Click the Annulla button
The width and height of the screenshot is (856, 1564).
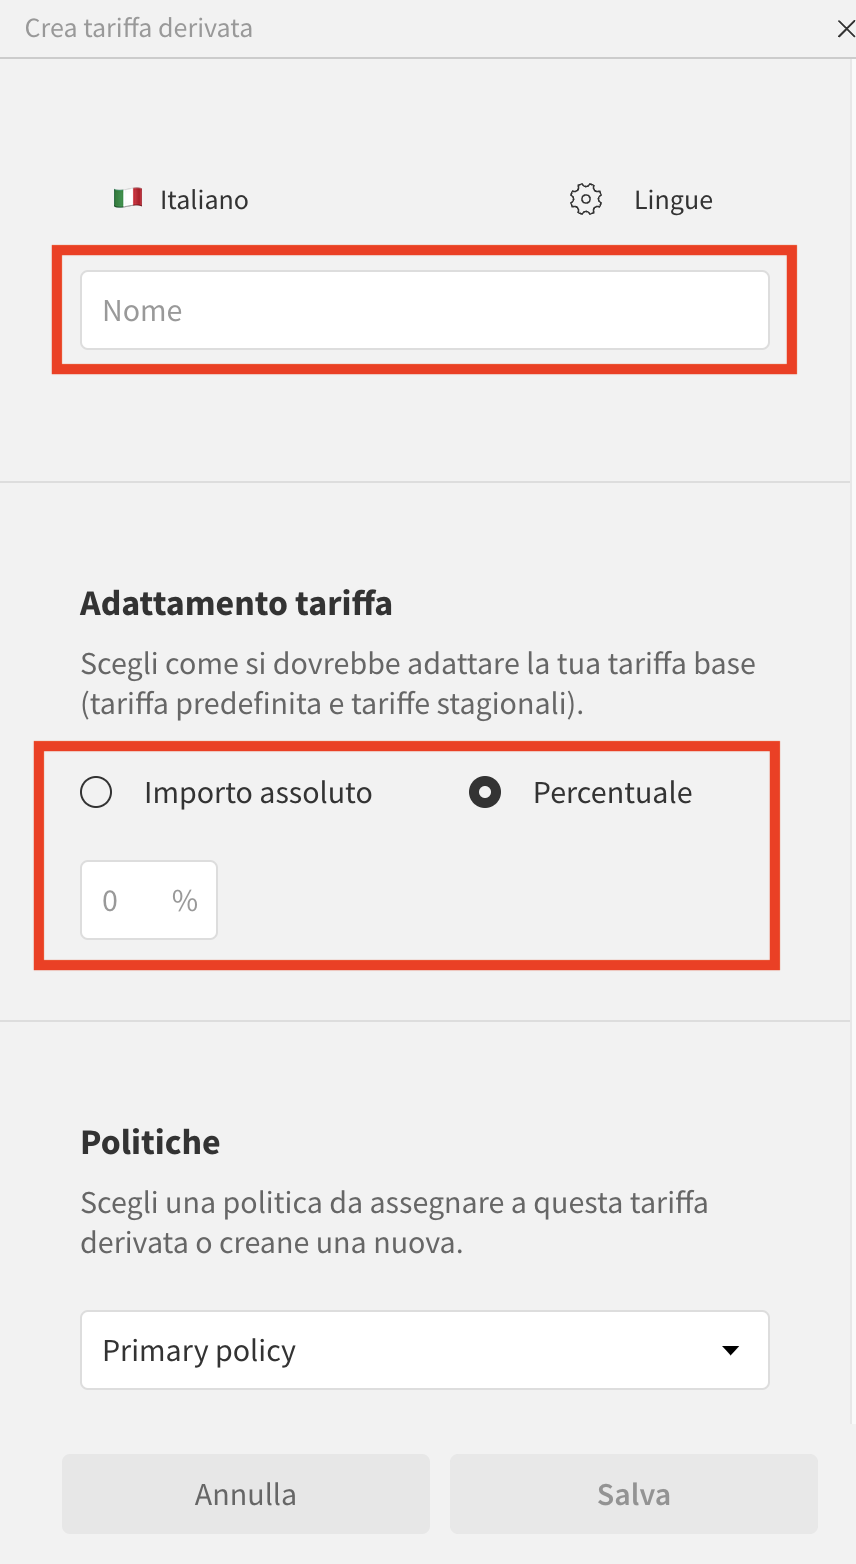pos(246,1494)
